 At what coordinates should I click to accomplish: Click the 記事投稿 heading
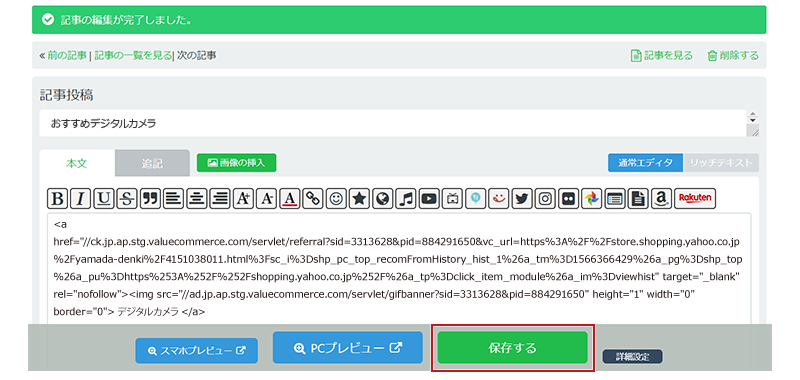click(x=66, y=95)
